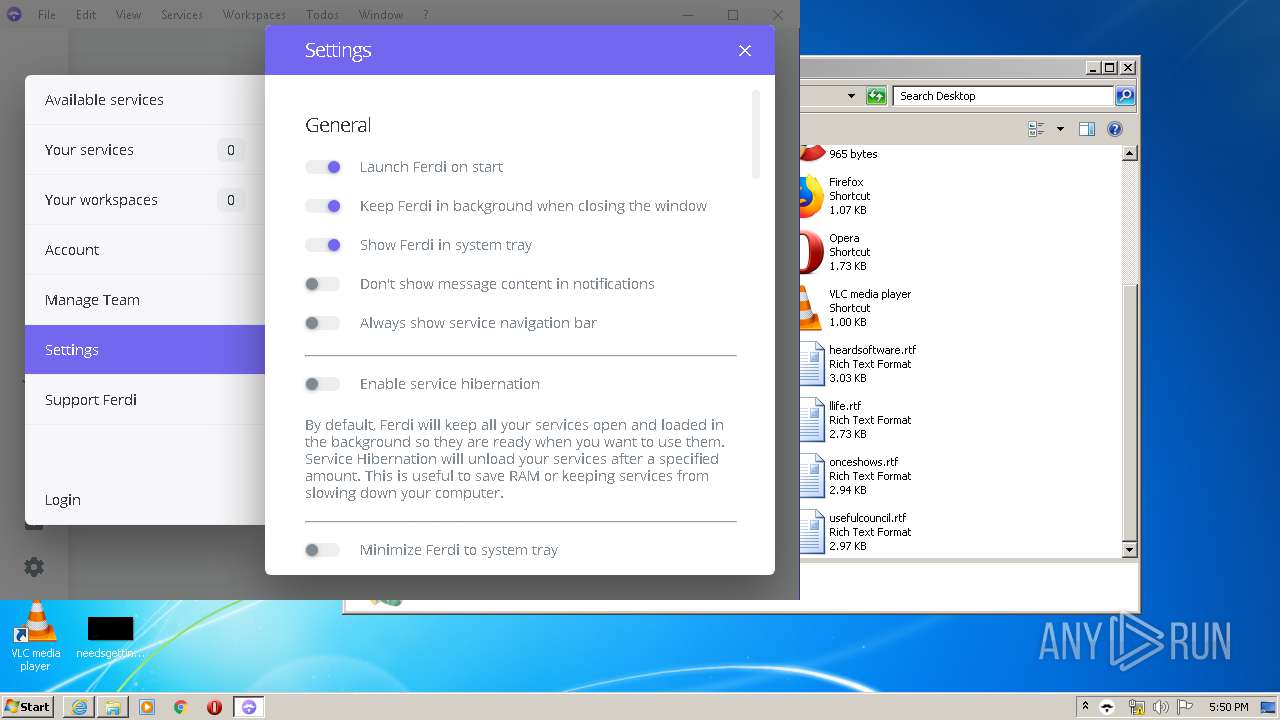The width and height of the screenshot is (1280, 720).
Task: Open the Support Ferdi section
Action: 145,400
